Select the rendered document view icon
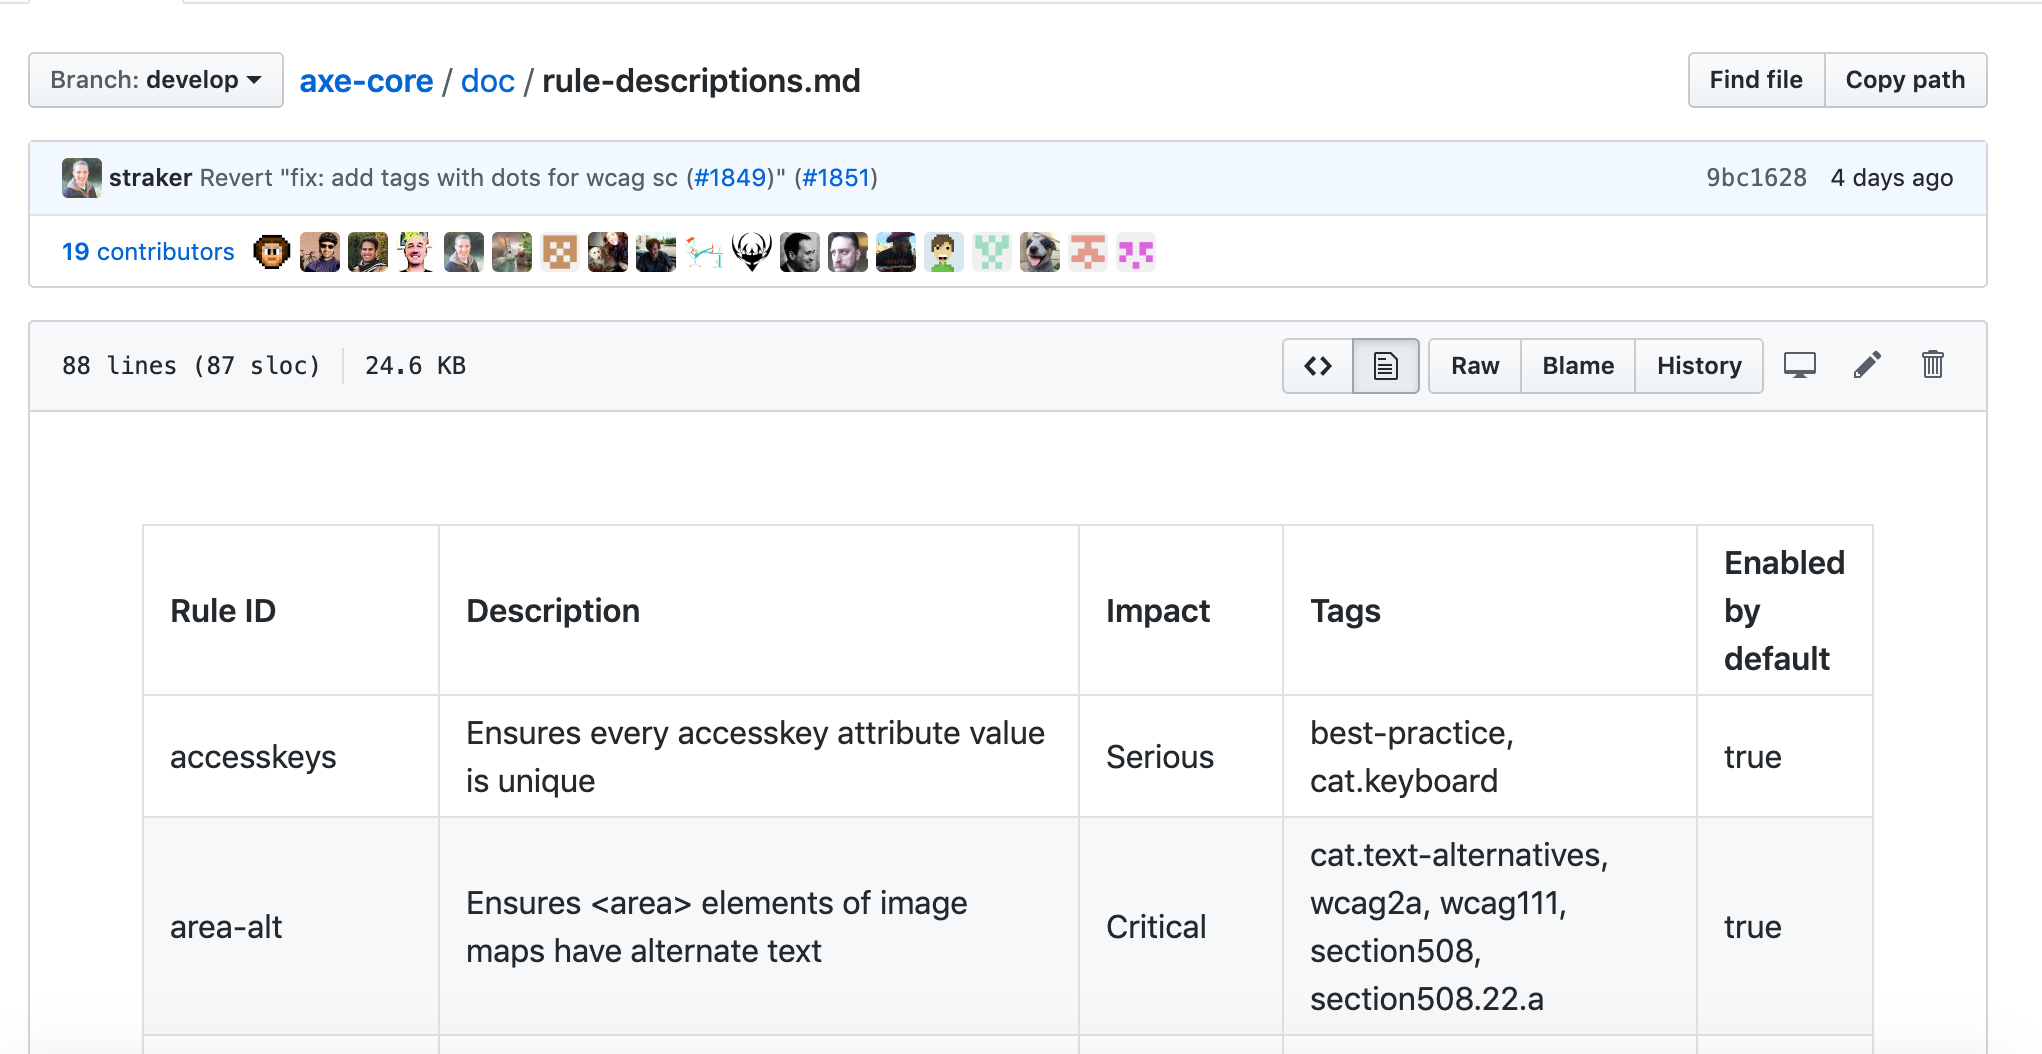This screenshot has height=1054, width=2042. (x=1385, y=365)
